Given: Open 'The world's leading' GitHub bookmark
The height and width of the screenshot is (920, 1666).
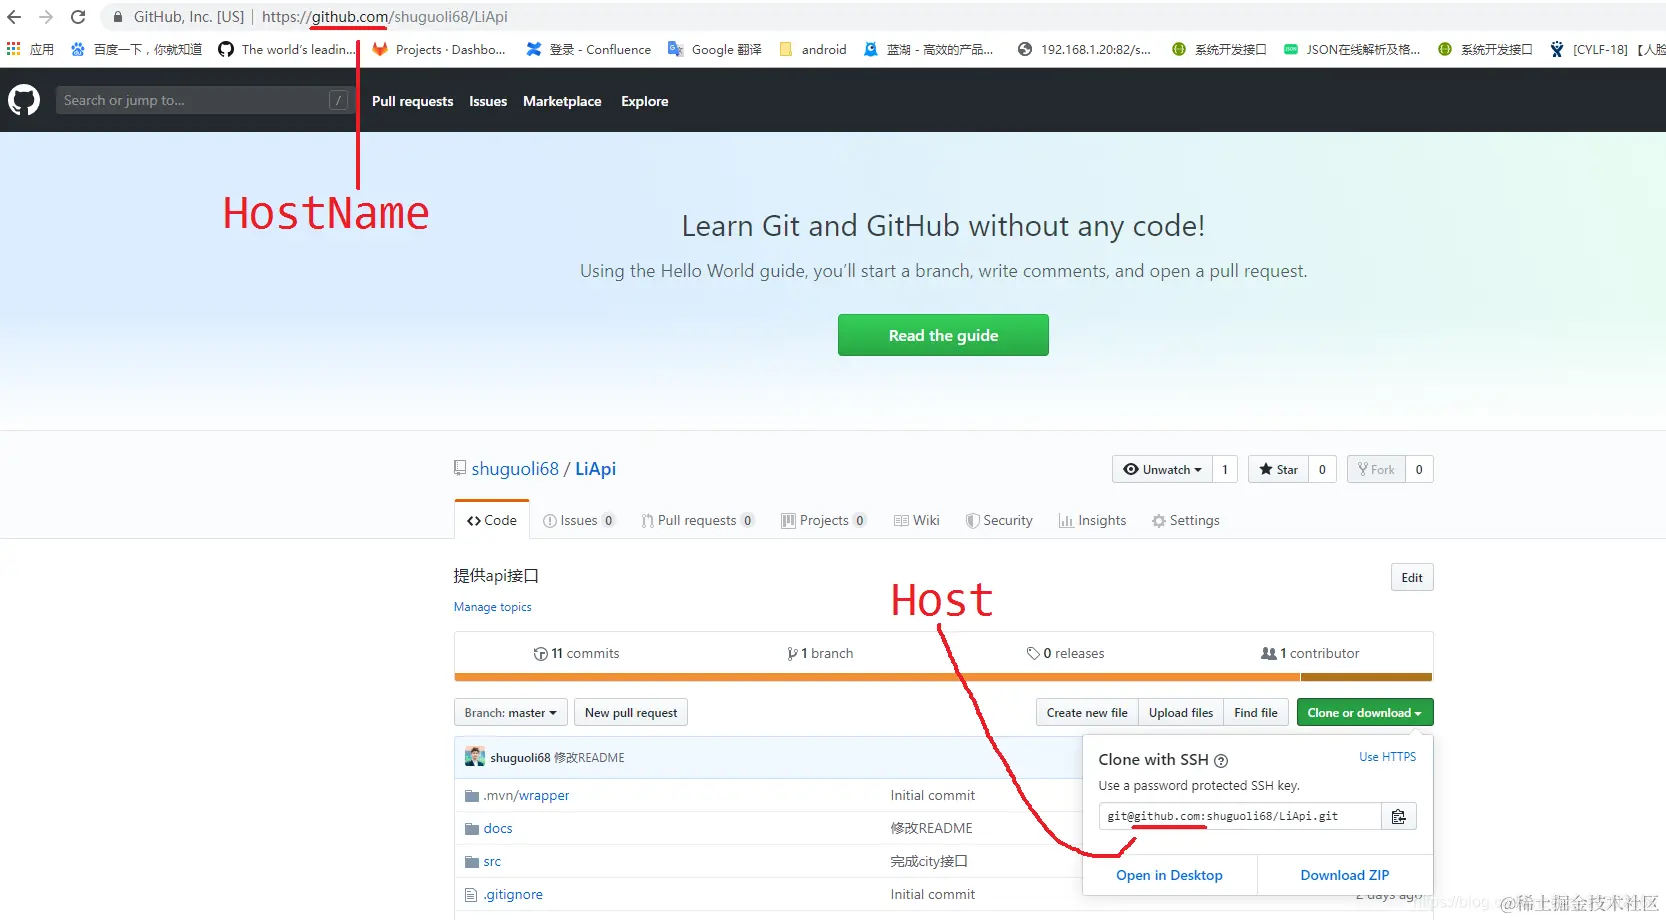Looking at the screenshot, I should (287, 49).
